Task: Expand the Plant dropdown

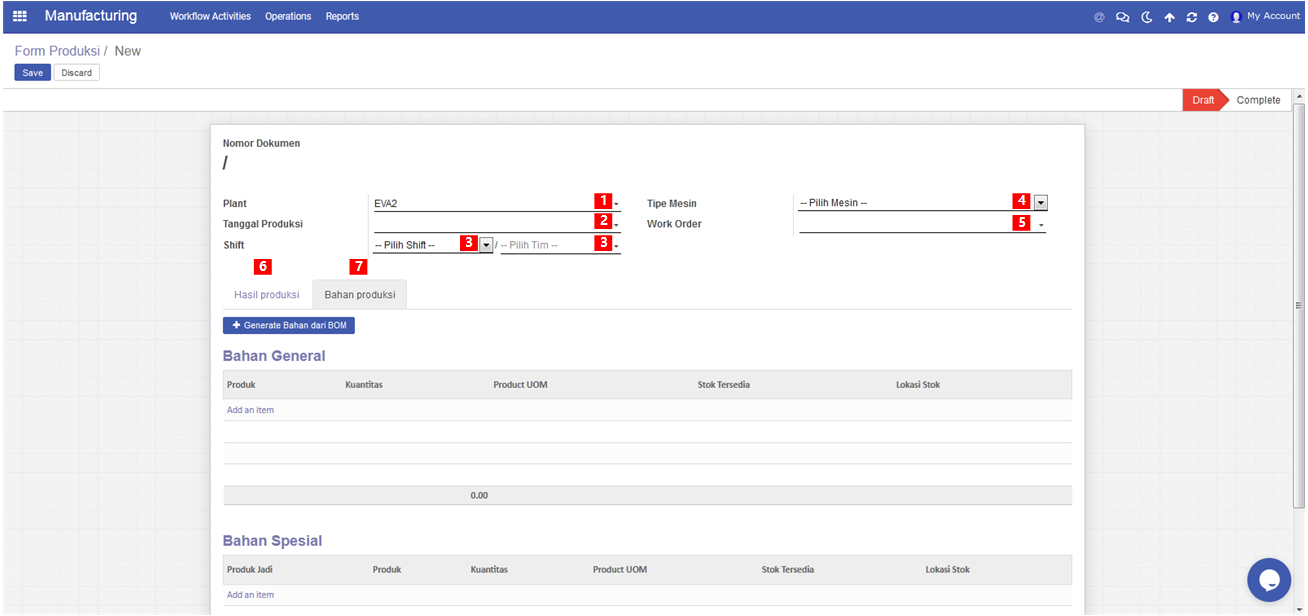Action: click(x=616, y=204)
